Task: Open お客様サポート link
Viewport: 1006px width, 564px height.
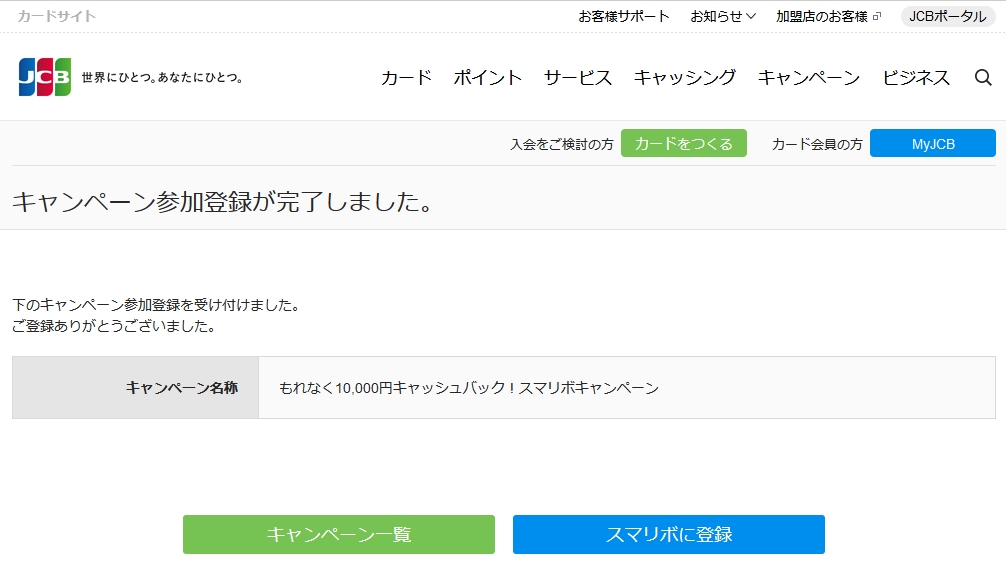Action: (624, 16)
